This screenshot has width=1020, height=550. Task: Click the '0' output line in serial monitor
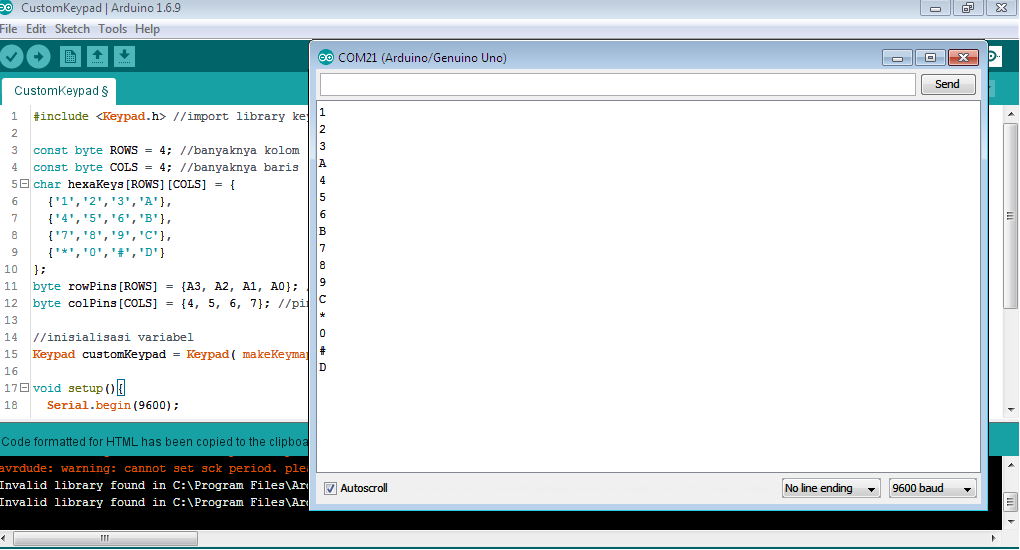coord(322,333)
